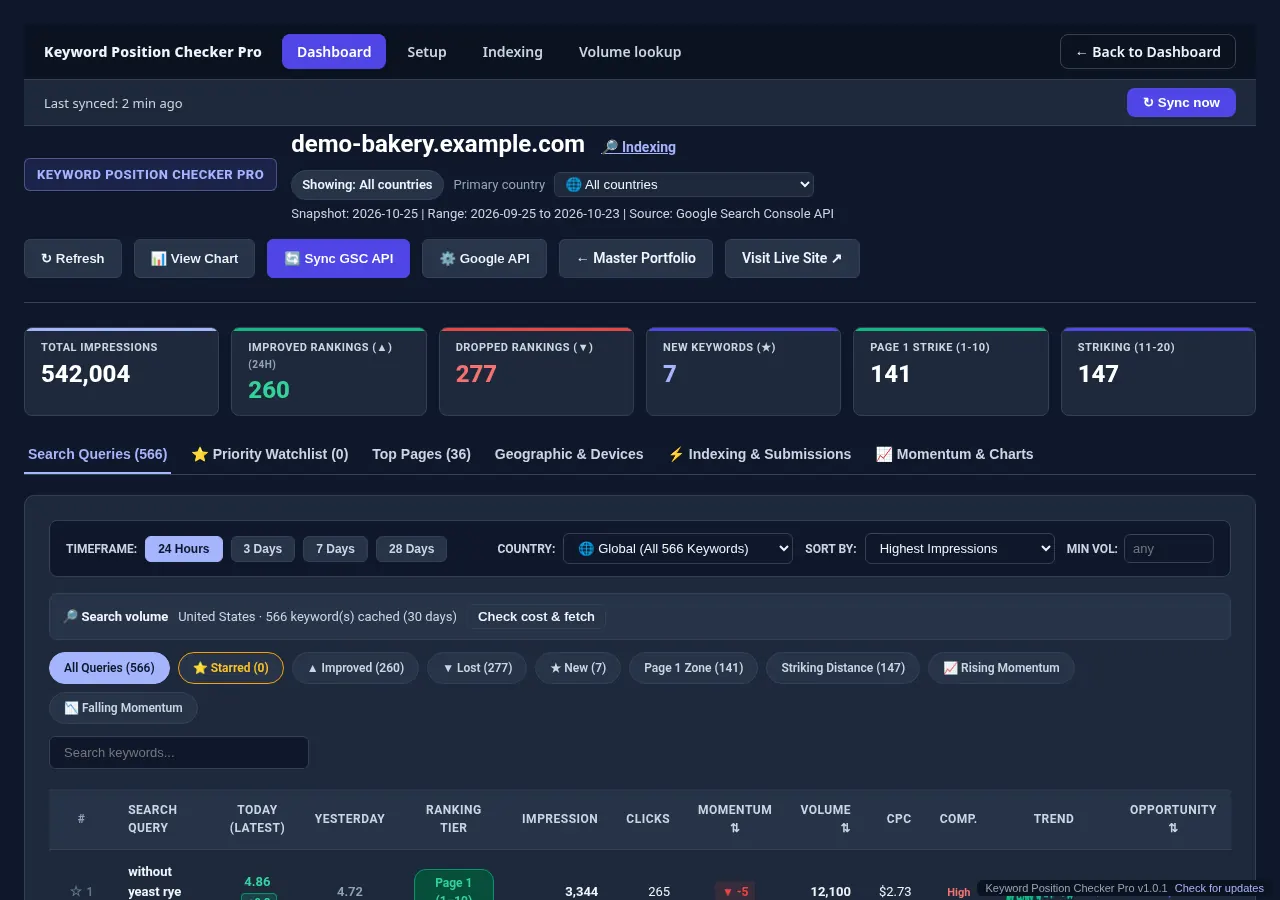Viewport: 1280px width, 900px height.
Task: Click Back to Dashboard button
Action: (1148, 52)
